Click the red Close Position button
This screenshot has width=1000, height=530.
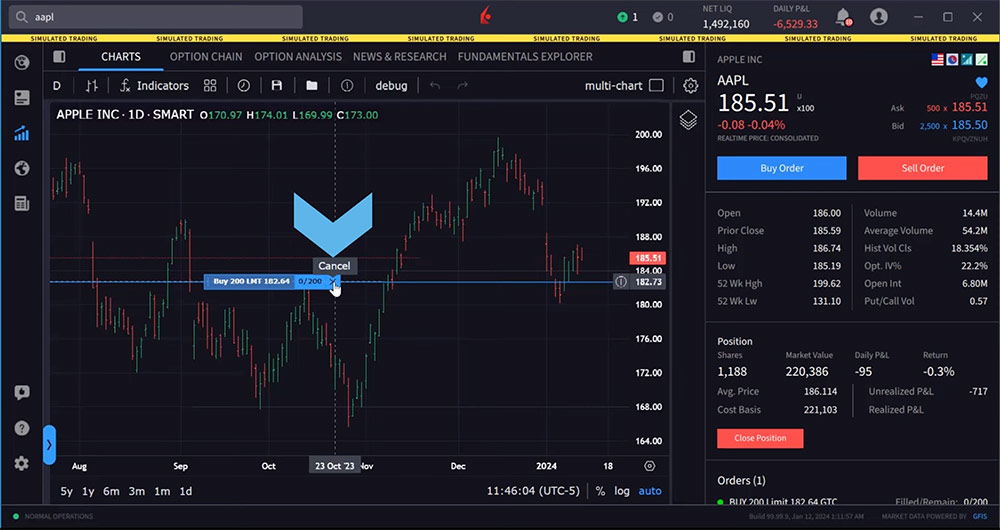coord(760,438)
